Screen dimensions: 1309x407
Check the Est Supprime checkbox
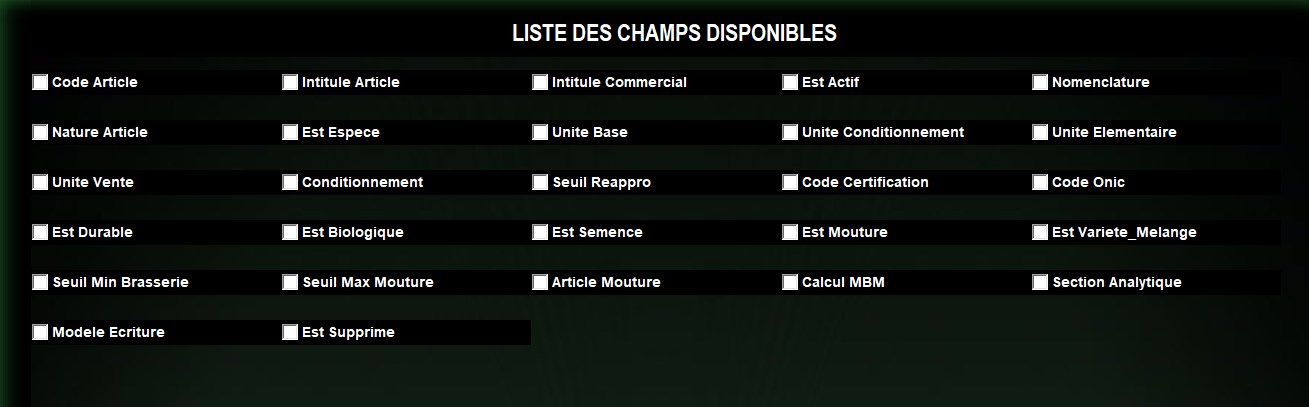point(290,332)
